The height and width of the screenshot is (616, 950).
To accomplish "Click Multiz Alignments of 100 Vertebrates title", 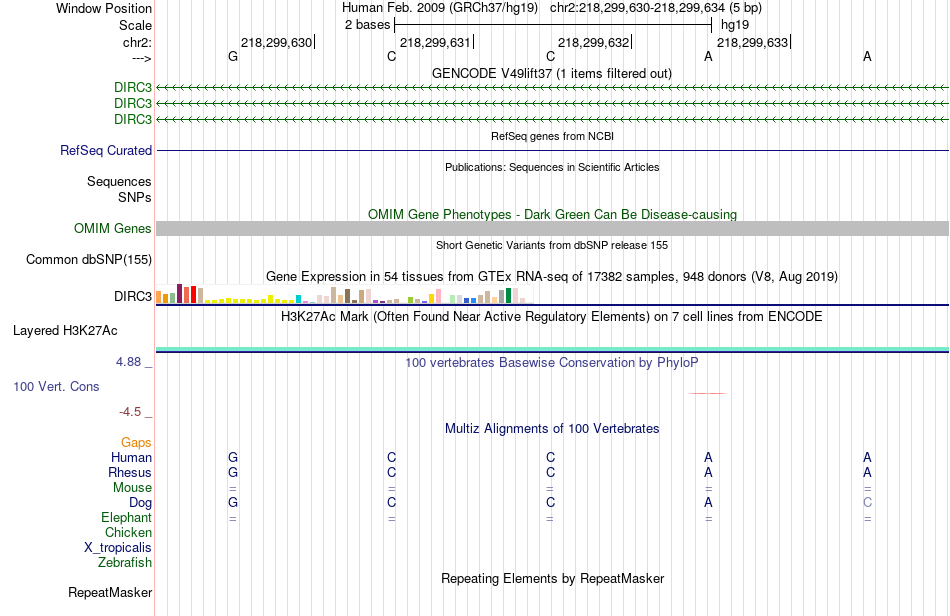I will [552, 428].
